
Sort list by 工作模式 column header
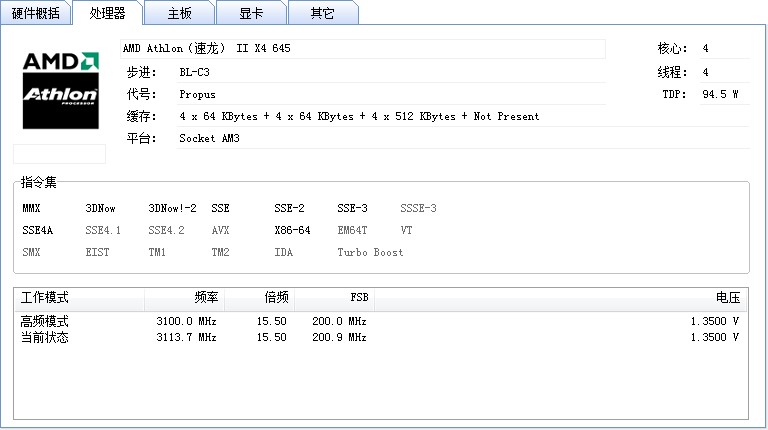pos(78,298)
